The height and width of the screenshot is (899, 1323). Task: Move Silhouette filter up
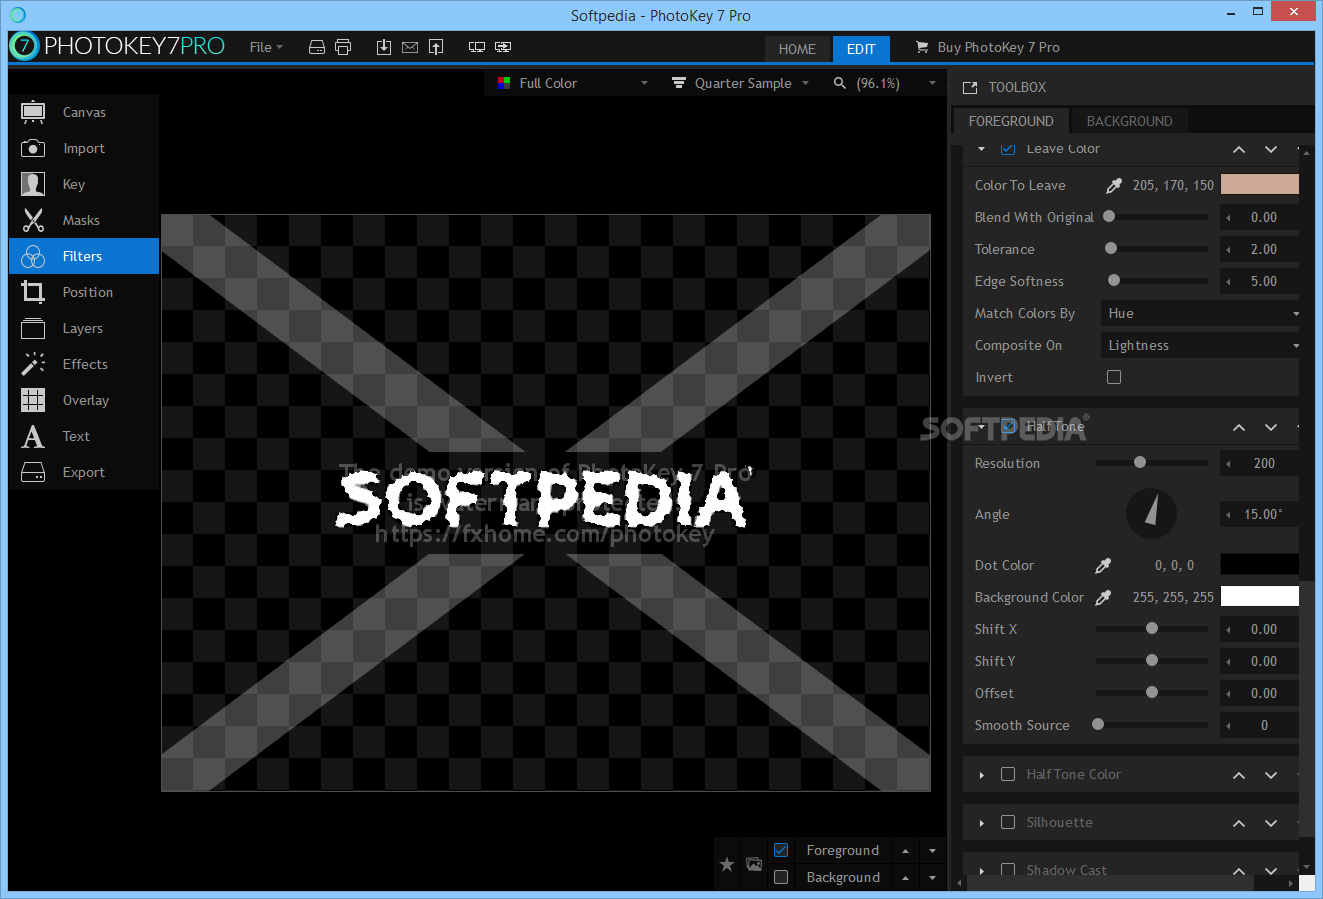(1239, 823)
